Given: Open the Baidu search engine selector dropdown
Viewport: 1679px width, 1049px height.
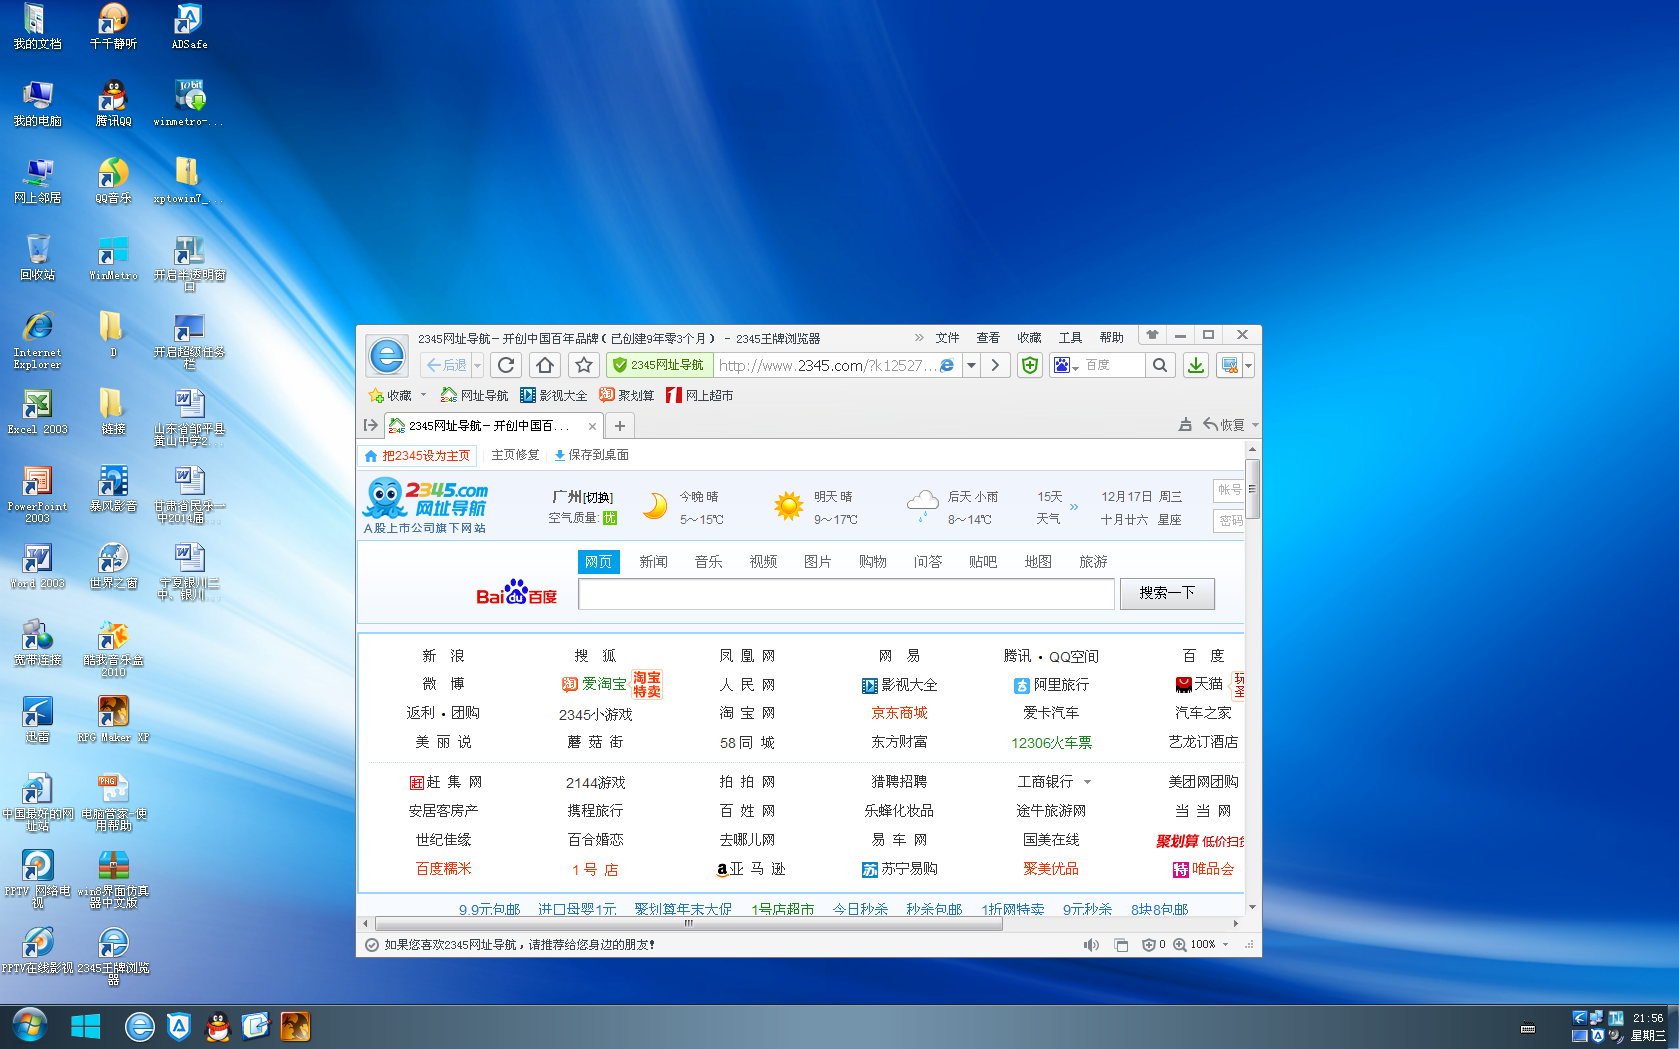Looking at the screenshot, I should (1066, 365).
